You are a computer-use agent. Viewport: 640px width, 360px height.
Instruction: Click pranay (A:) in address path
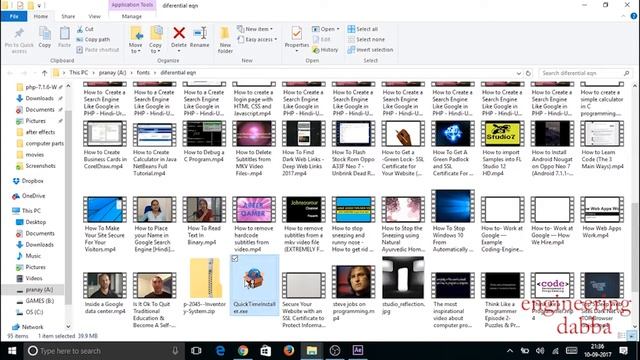[x=112, y=73]
